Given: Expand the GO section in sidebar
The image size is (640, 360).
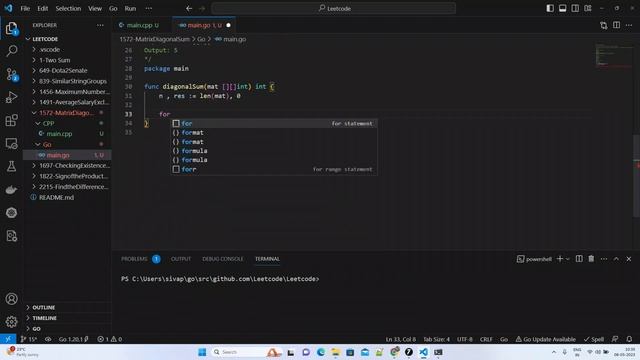Looking at the screenshot, I should click(36, 329).
